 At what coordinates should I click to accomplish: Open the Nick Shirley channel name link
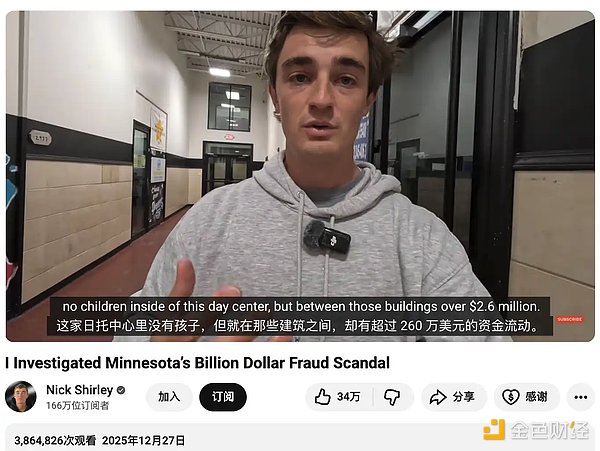coord(79,390)
